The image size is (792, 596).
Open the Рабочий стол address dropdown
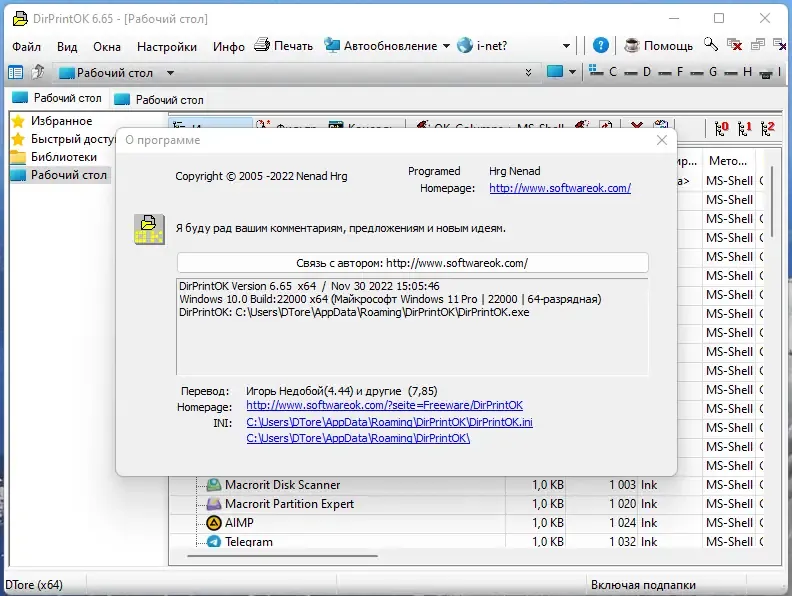tap(171, 73)
